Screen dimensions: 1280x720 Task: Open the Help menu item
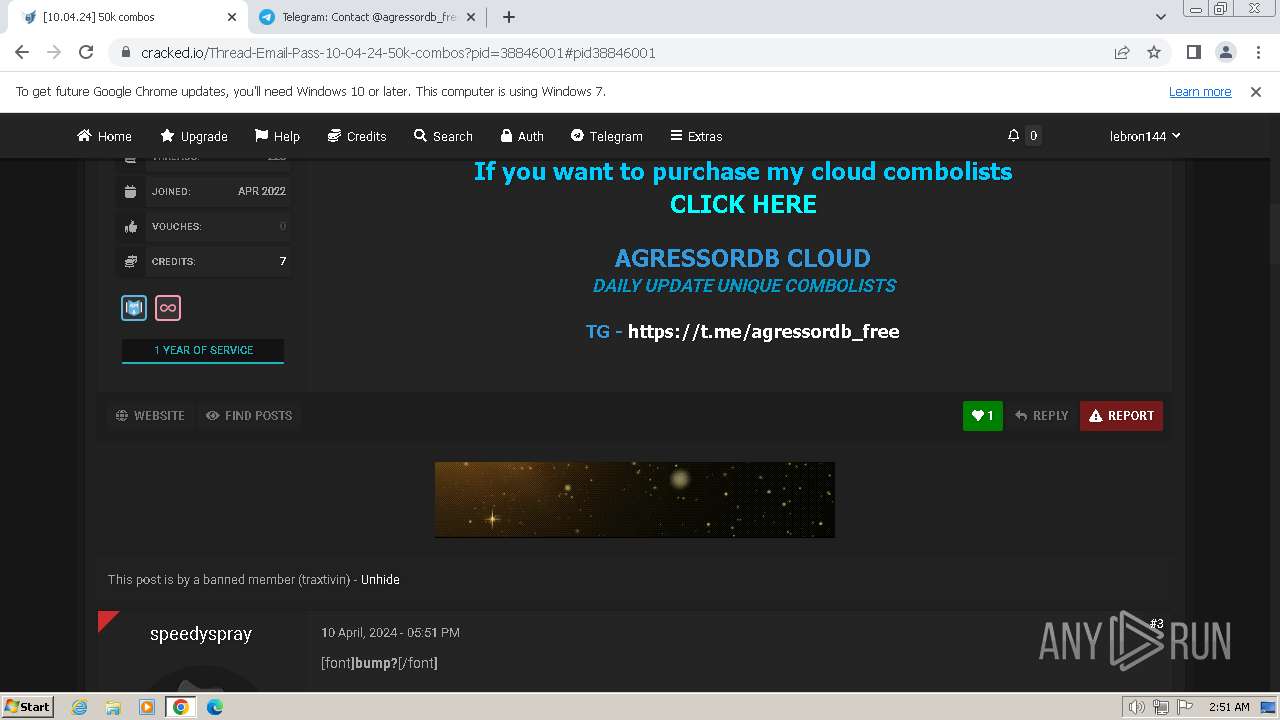click(x=277, y=136)
